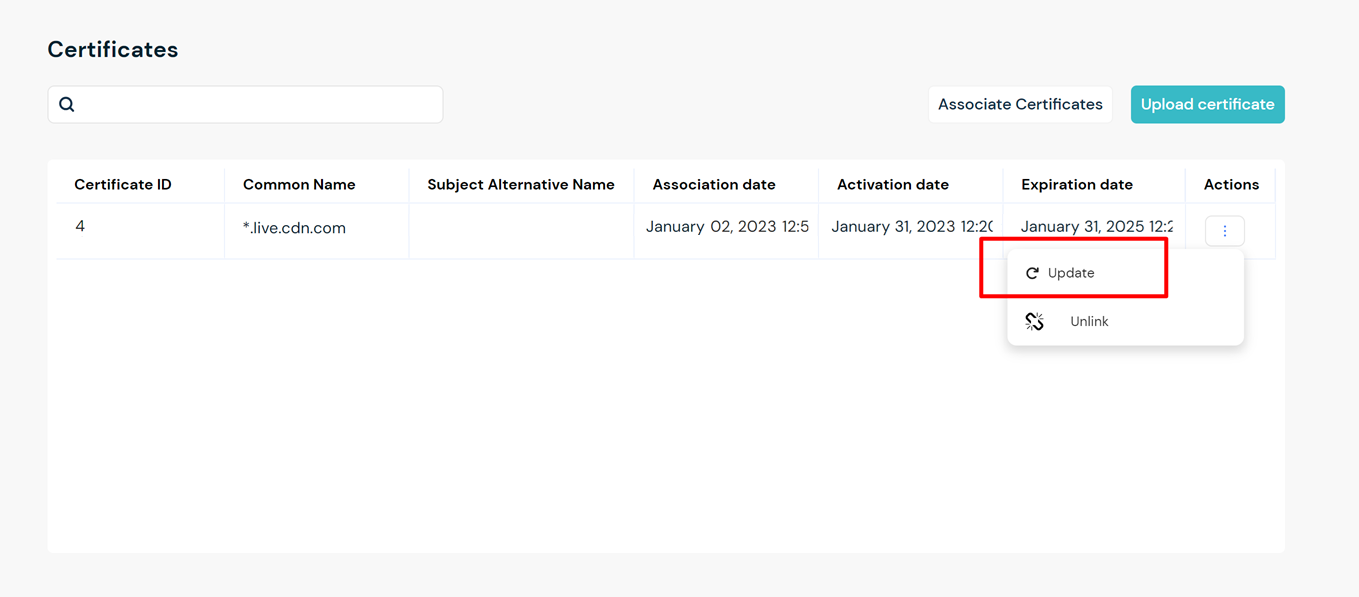Select the certificate ID cell showing 4
Viewport: 1359px width, 597px height.
pyautogui.click(x=140, y=231)
